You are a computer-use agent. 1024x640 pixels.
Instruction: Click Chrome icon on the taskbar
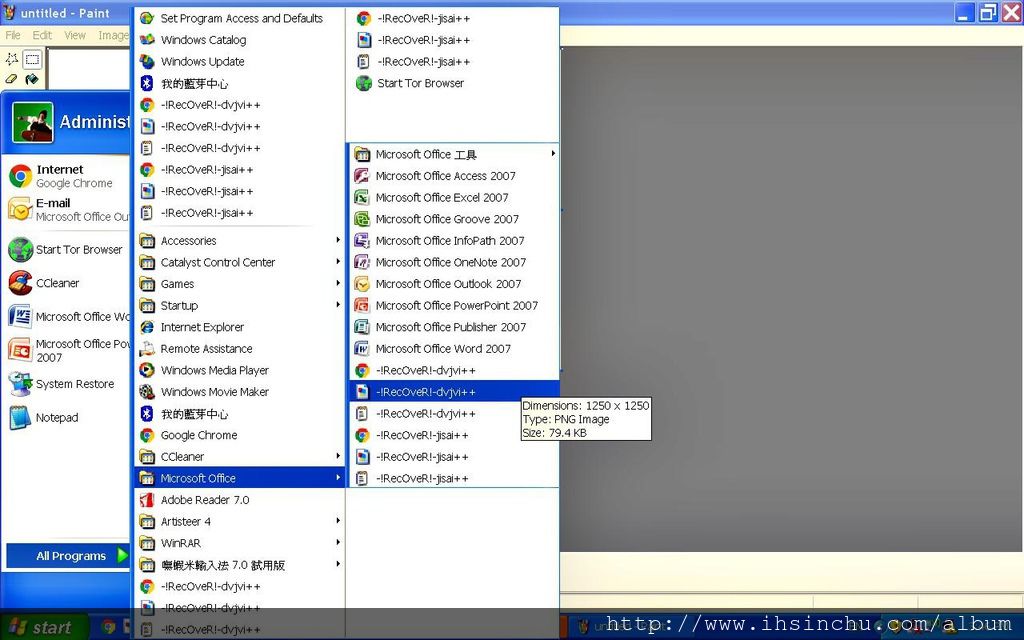click(x=108, y=628)
